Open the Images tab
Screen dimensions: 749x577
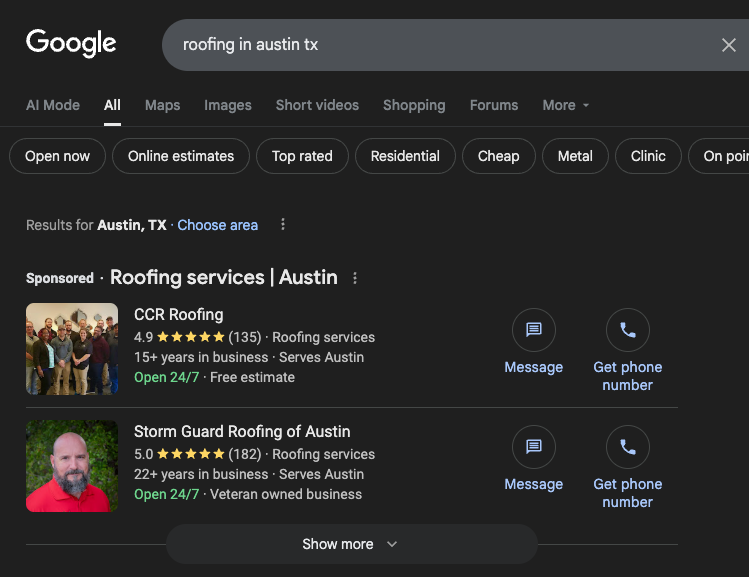pos(228,105)
